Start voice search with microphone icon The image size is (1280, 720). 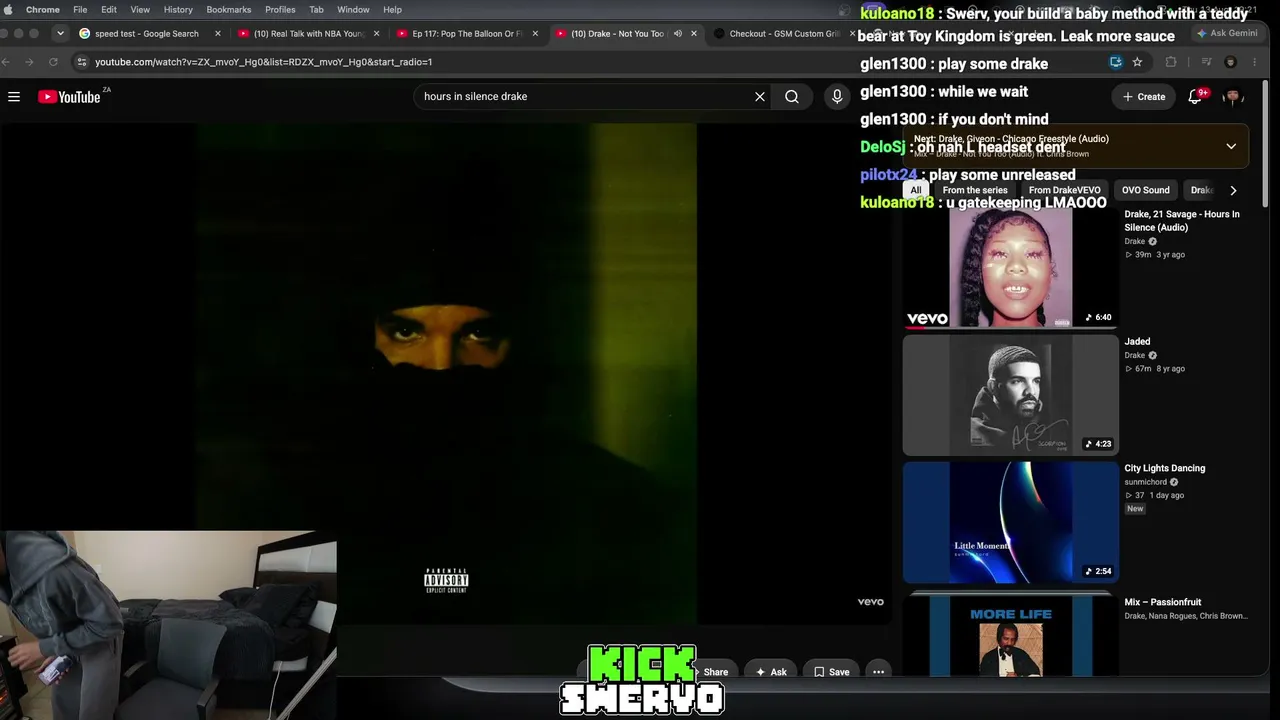coord(837,97)
